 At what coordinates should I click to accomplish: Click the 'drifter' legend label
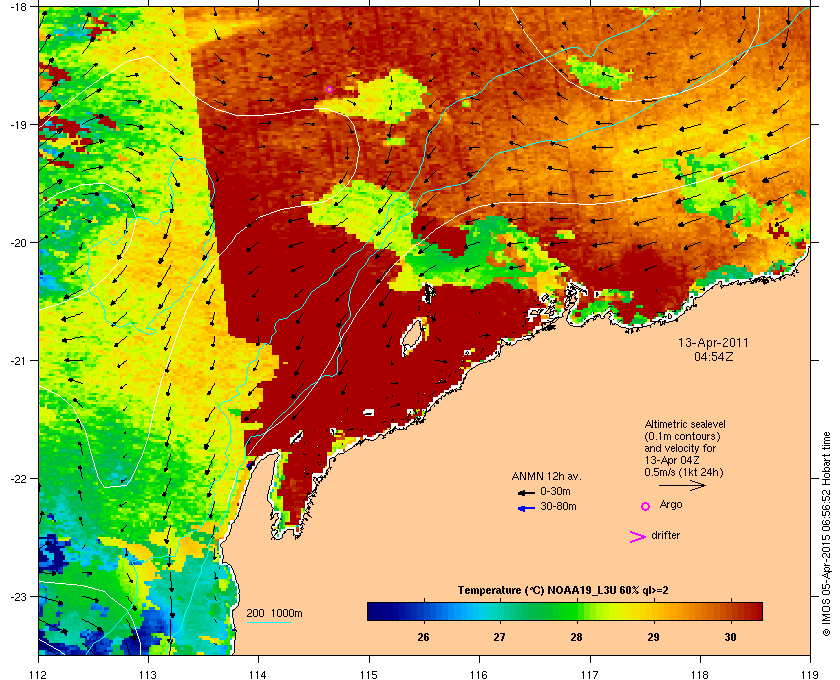point(665,535)
